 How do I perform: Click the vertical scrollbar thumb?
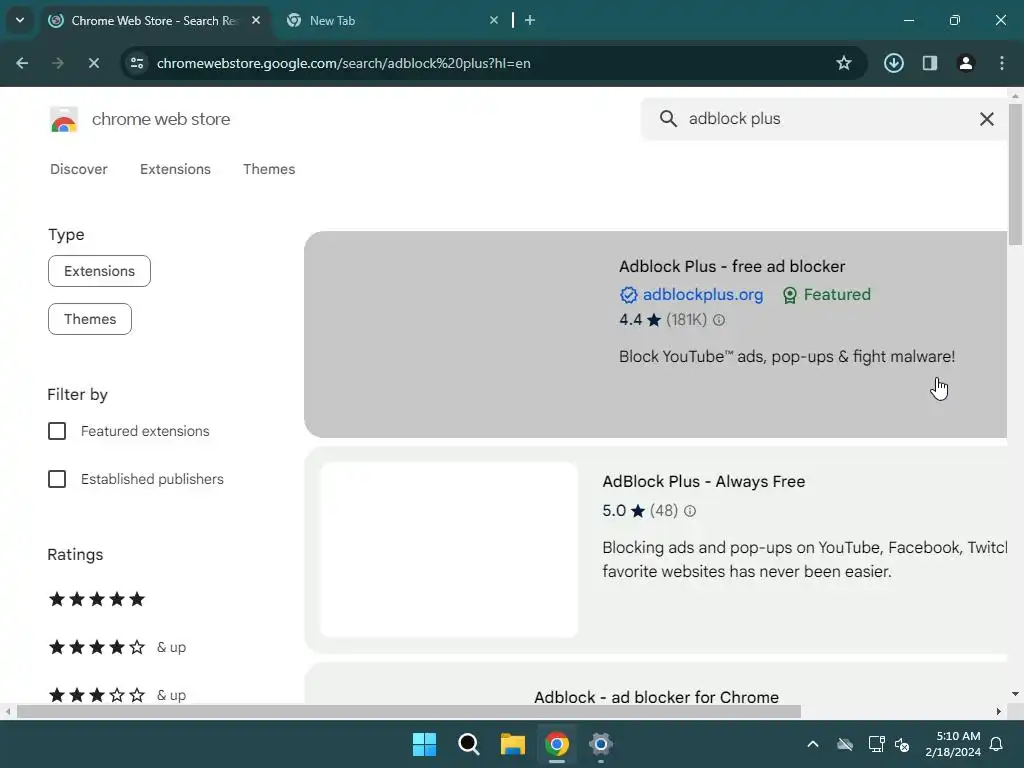coord(1015,174)
